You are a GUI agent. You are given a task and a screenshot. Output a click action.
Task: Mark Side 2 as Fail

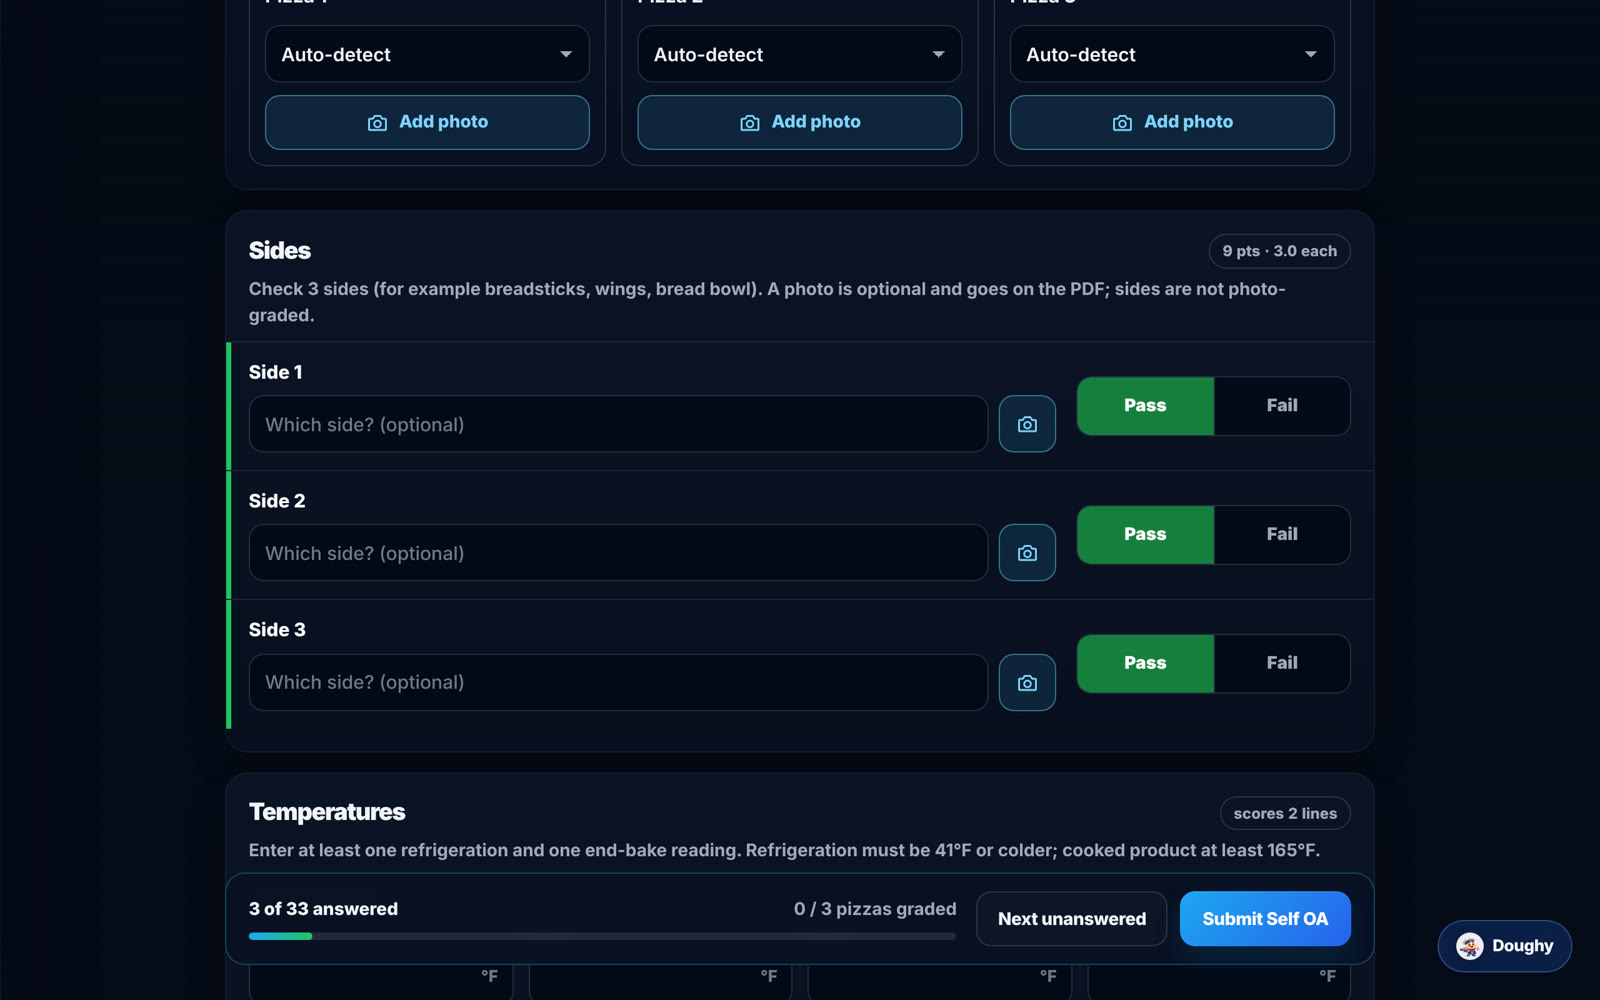[x=1282, y=535]
